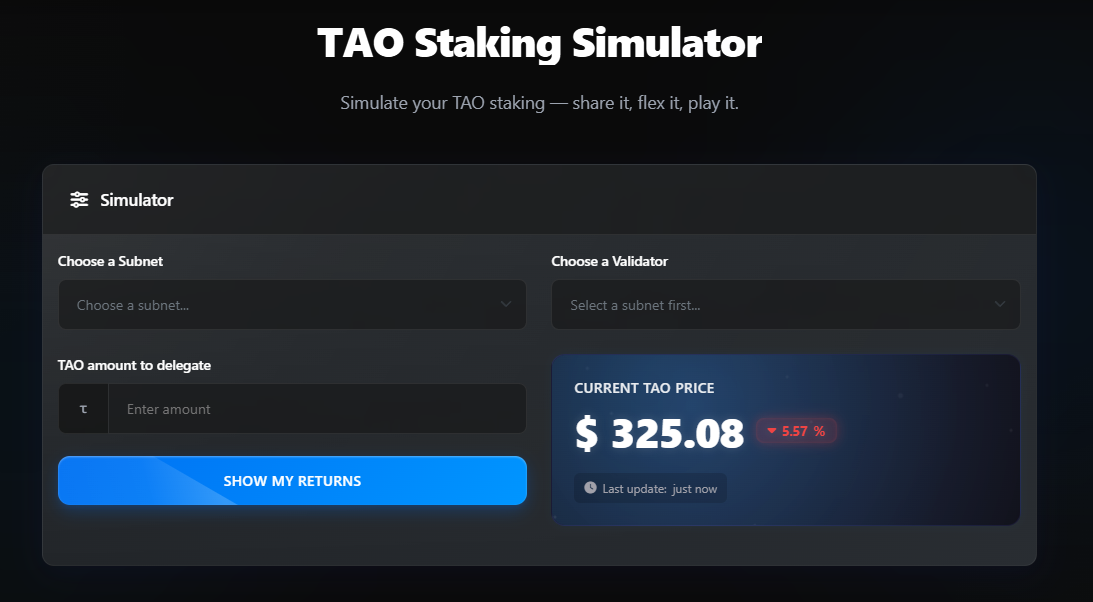Click the Current TAO Price card
This screenshot has height=602, width=1093.
pos(786,438)
